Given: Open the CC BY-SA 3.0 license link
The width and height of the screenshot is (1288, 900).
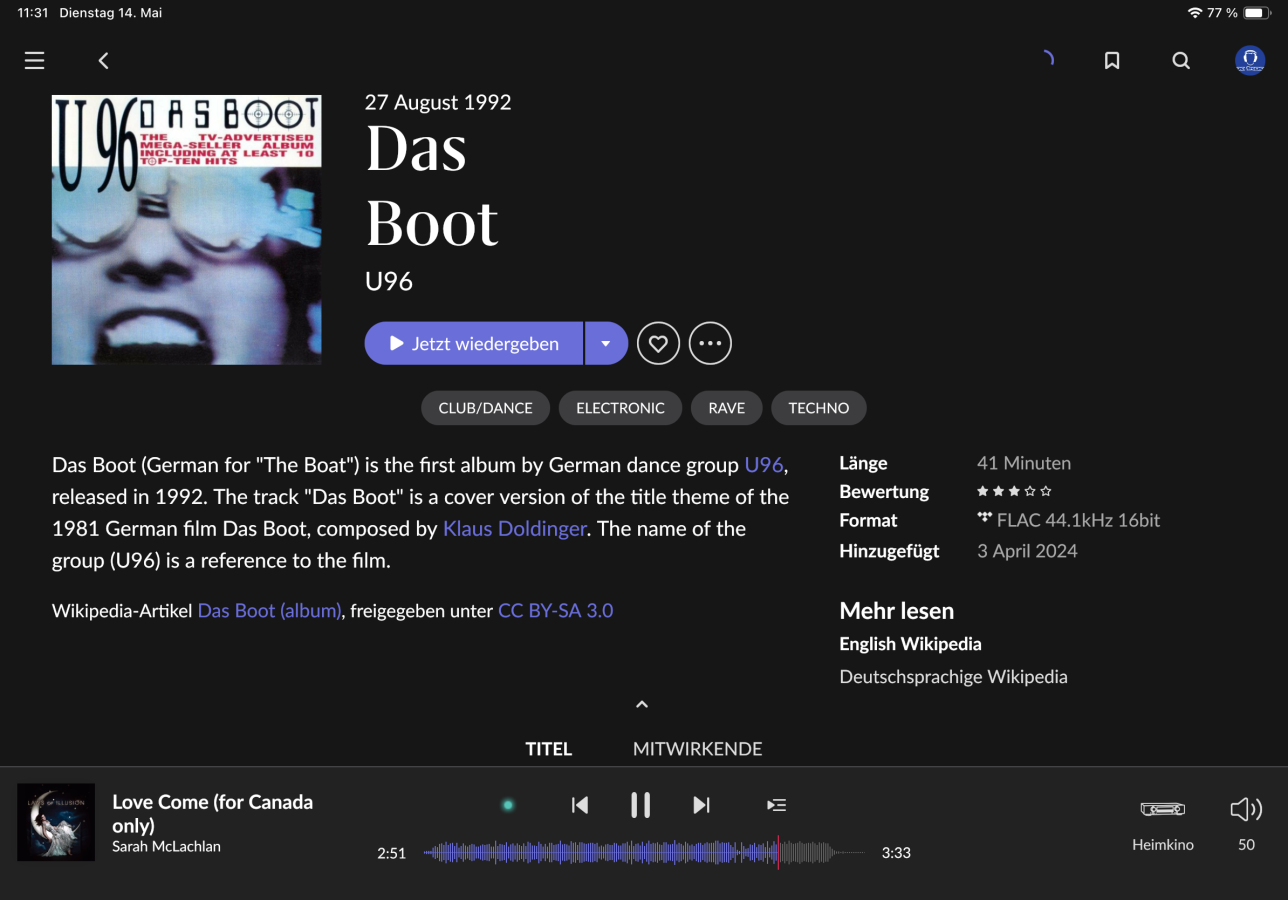Looking at the screenshot, I should click(556, 610).
